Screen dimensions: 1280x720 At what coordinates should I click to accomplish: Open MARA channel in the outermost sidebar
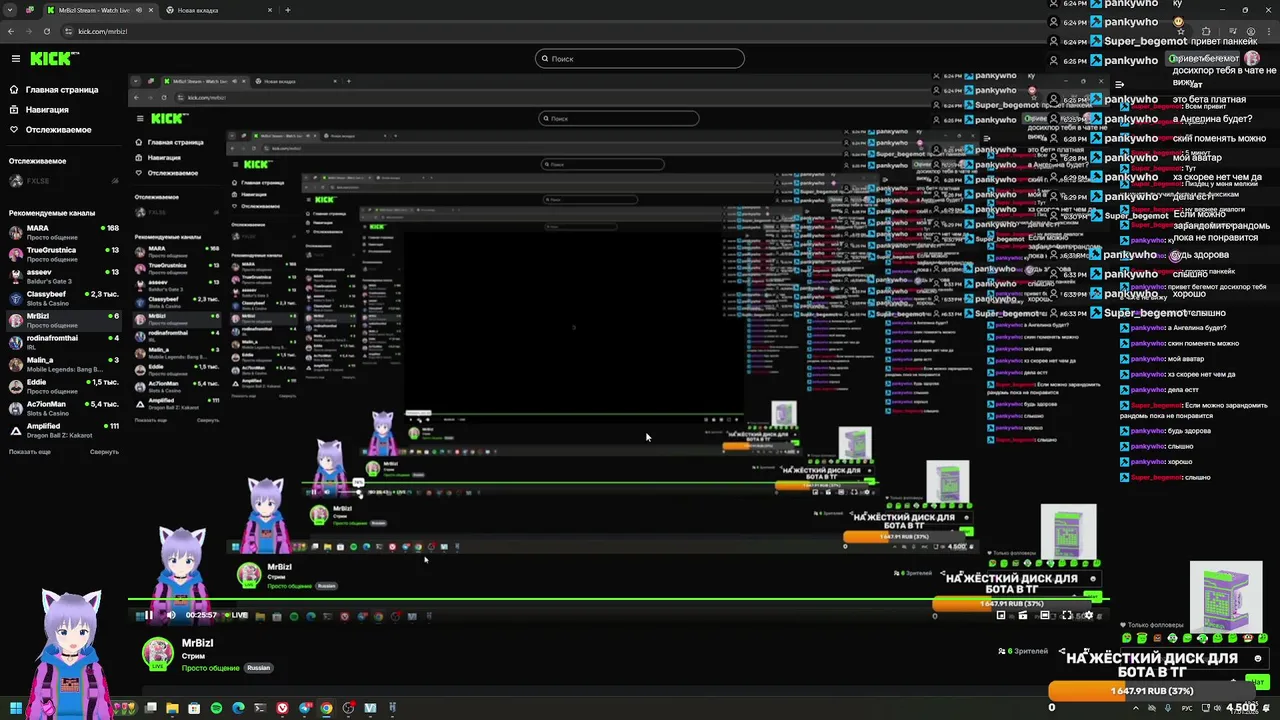click(63, 232)
